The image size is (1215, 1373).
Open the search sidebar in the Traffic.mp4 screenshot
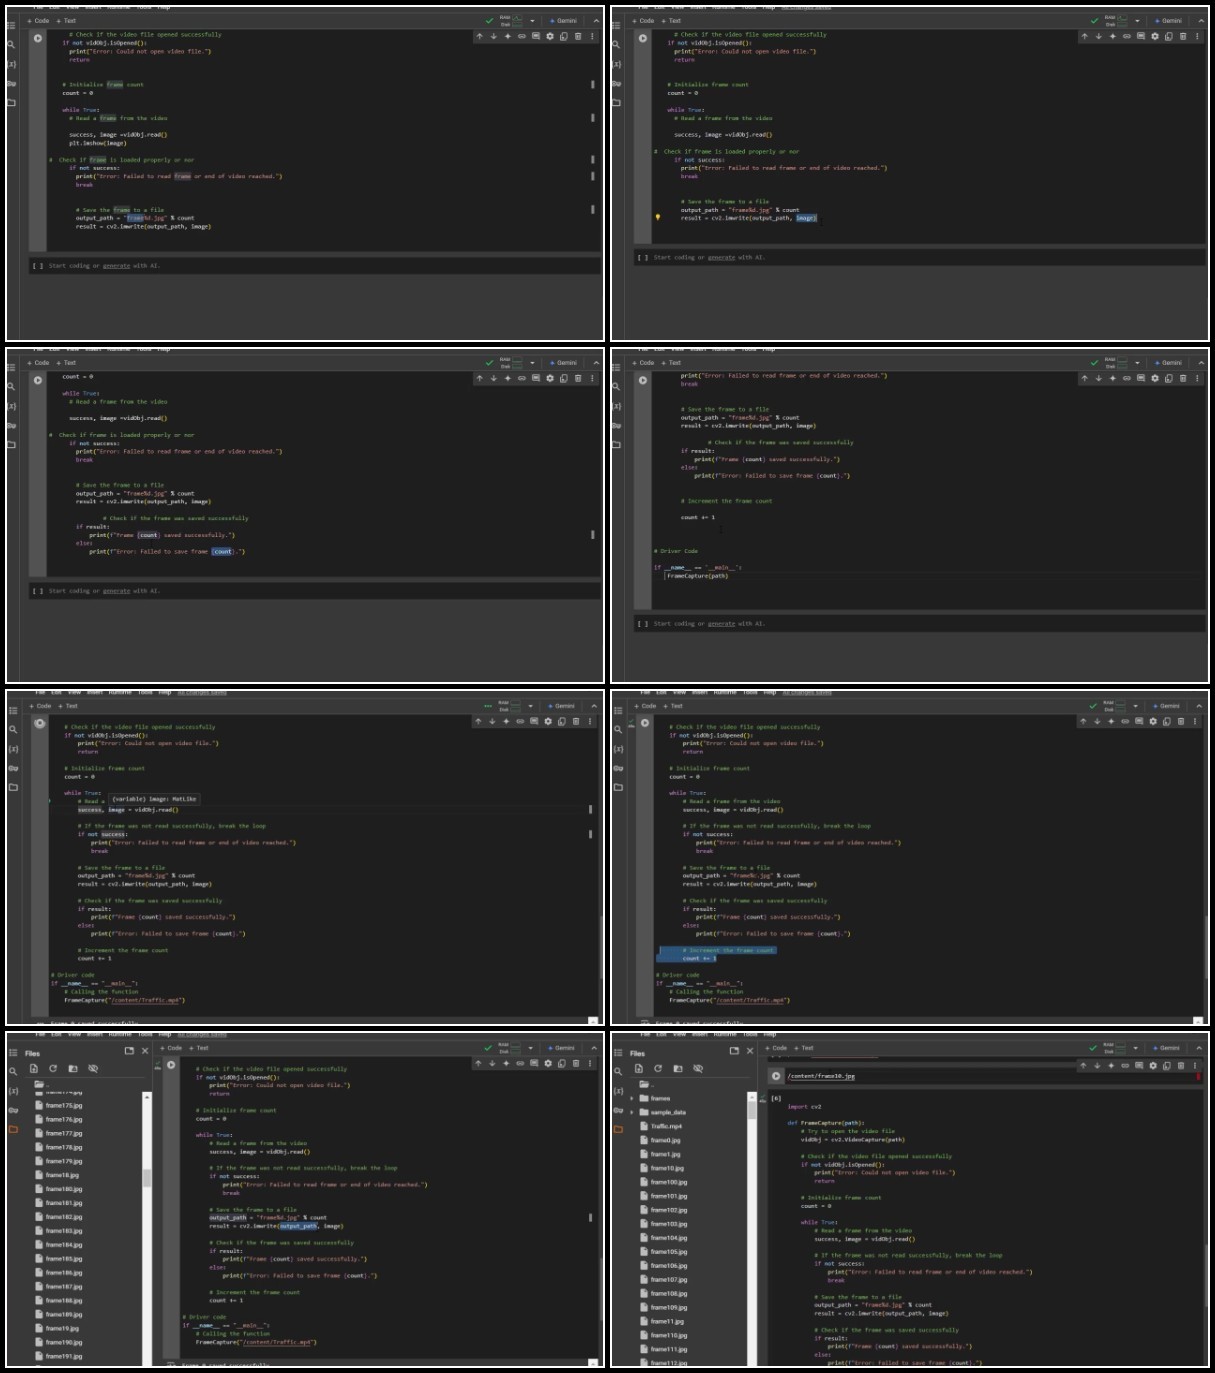point(618,1071)
